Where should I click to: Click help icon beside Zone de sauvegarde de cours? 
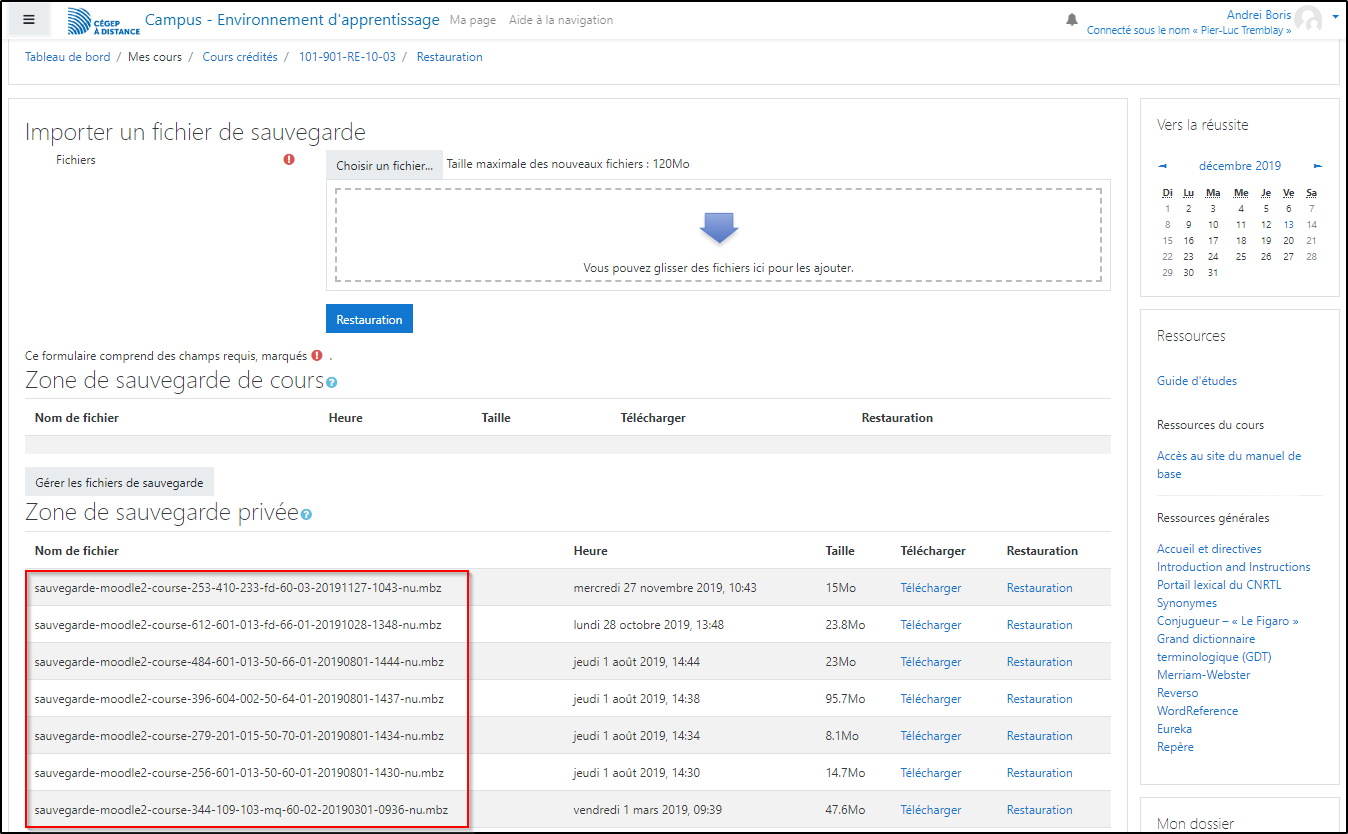pyautogui.click(x=331, y=382)
